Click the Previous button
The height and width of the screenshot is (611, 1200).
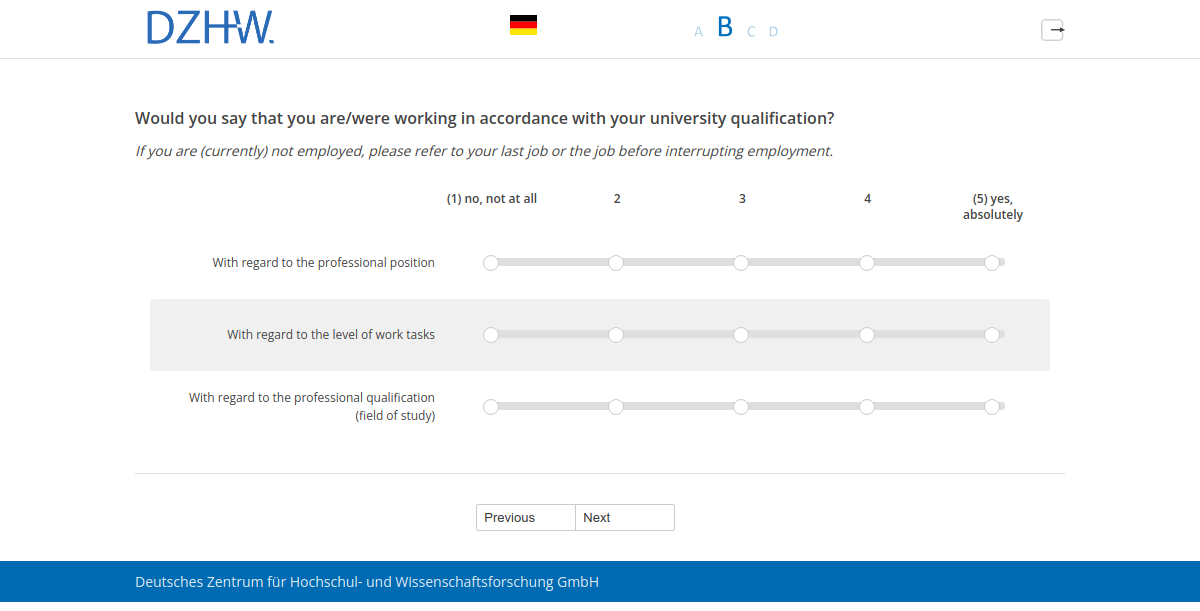525,517
